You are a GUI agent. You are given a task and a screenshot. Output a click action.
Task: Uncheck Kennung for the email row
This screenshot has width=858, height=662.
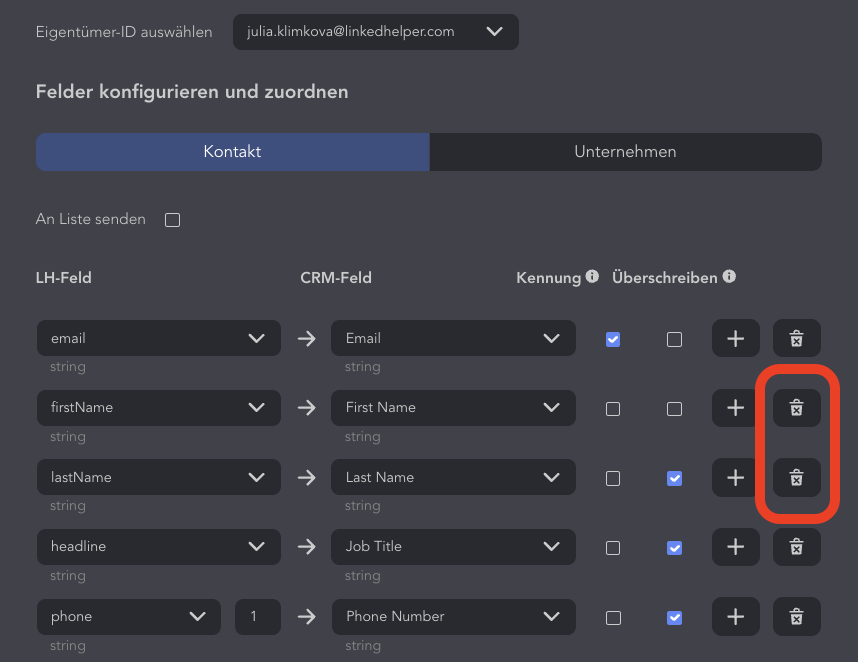[613, 339]
